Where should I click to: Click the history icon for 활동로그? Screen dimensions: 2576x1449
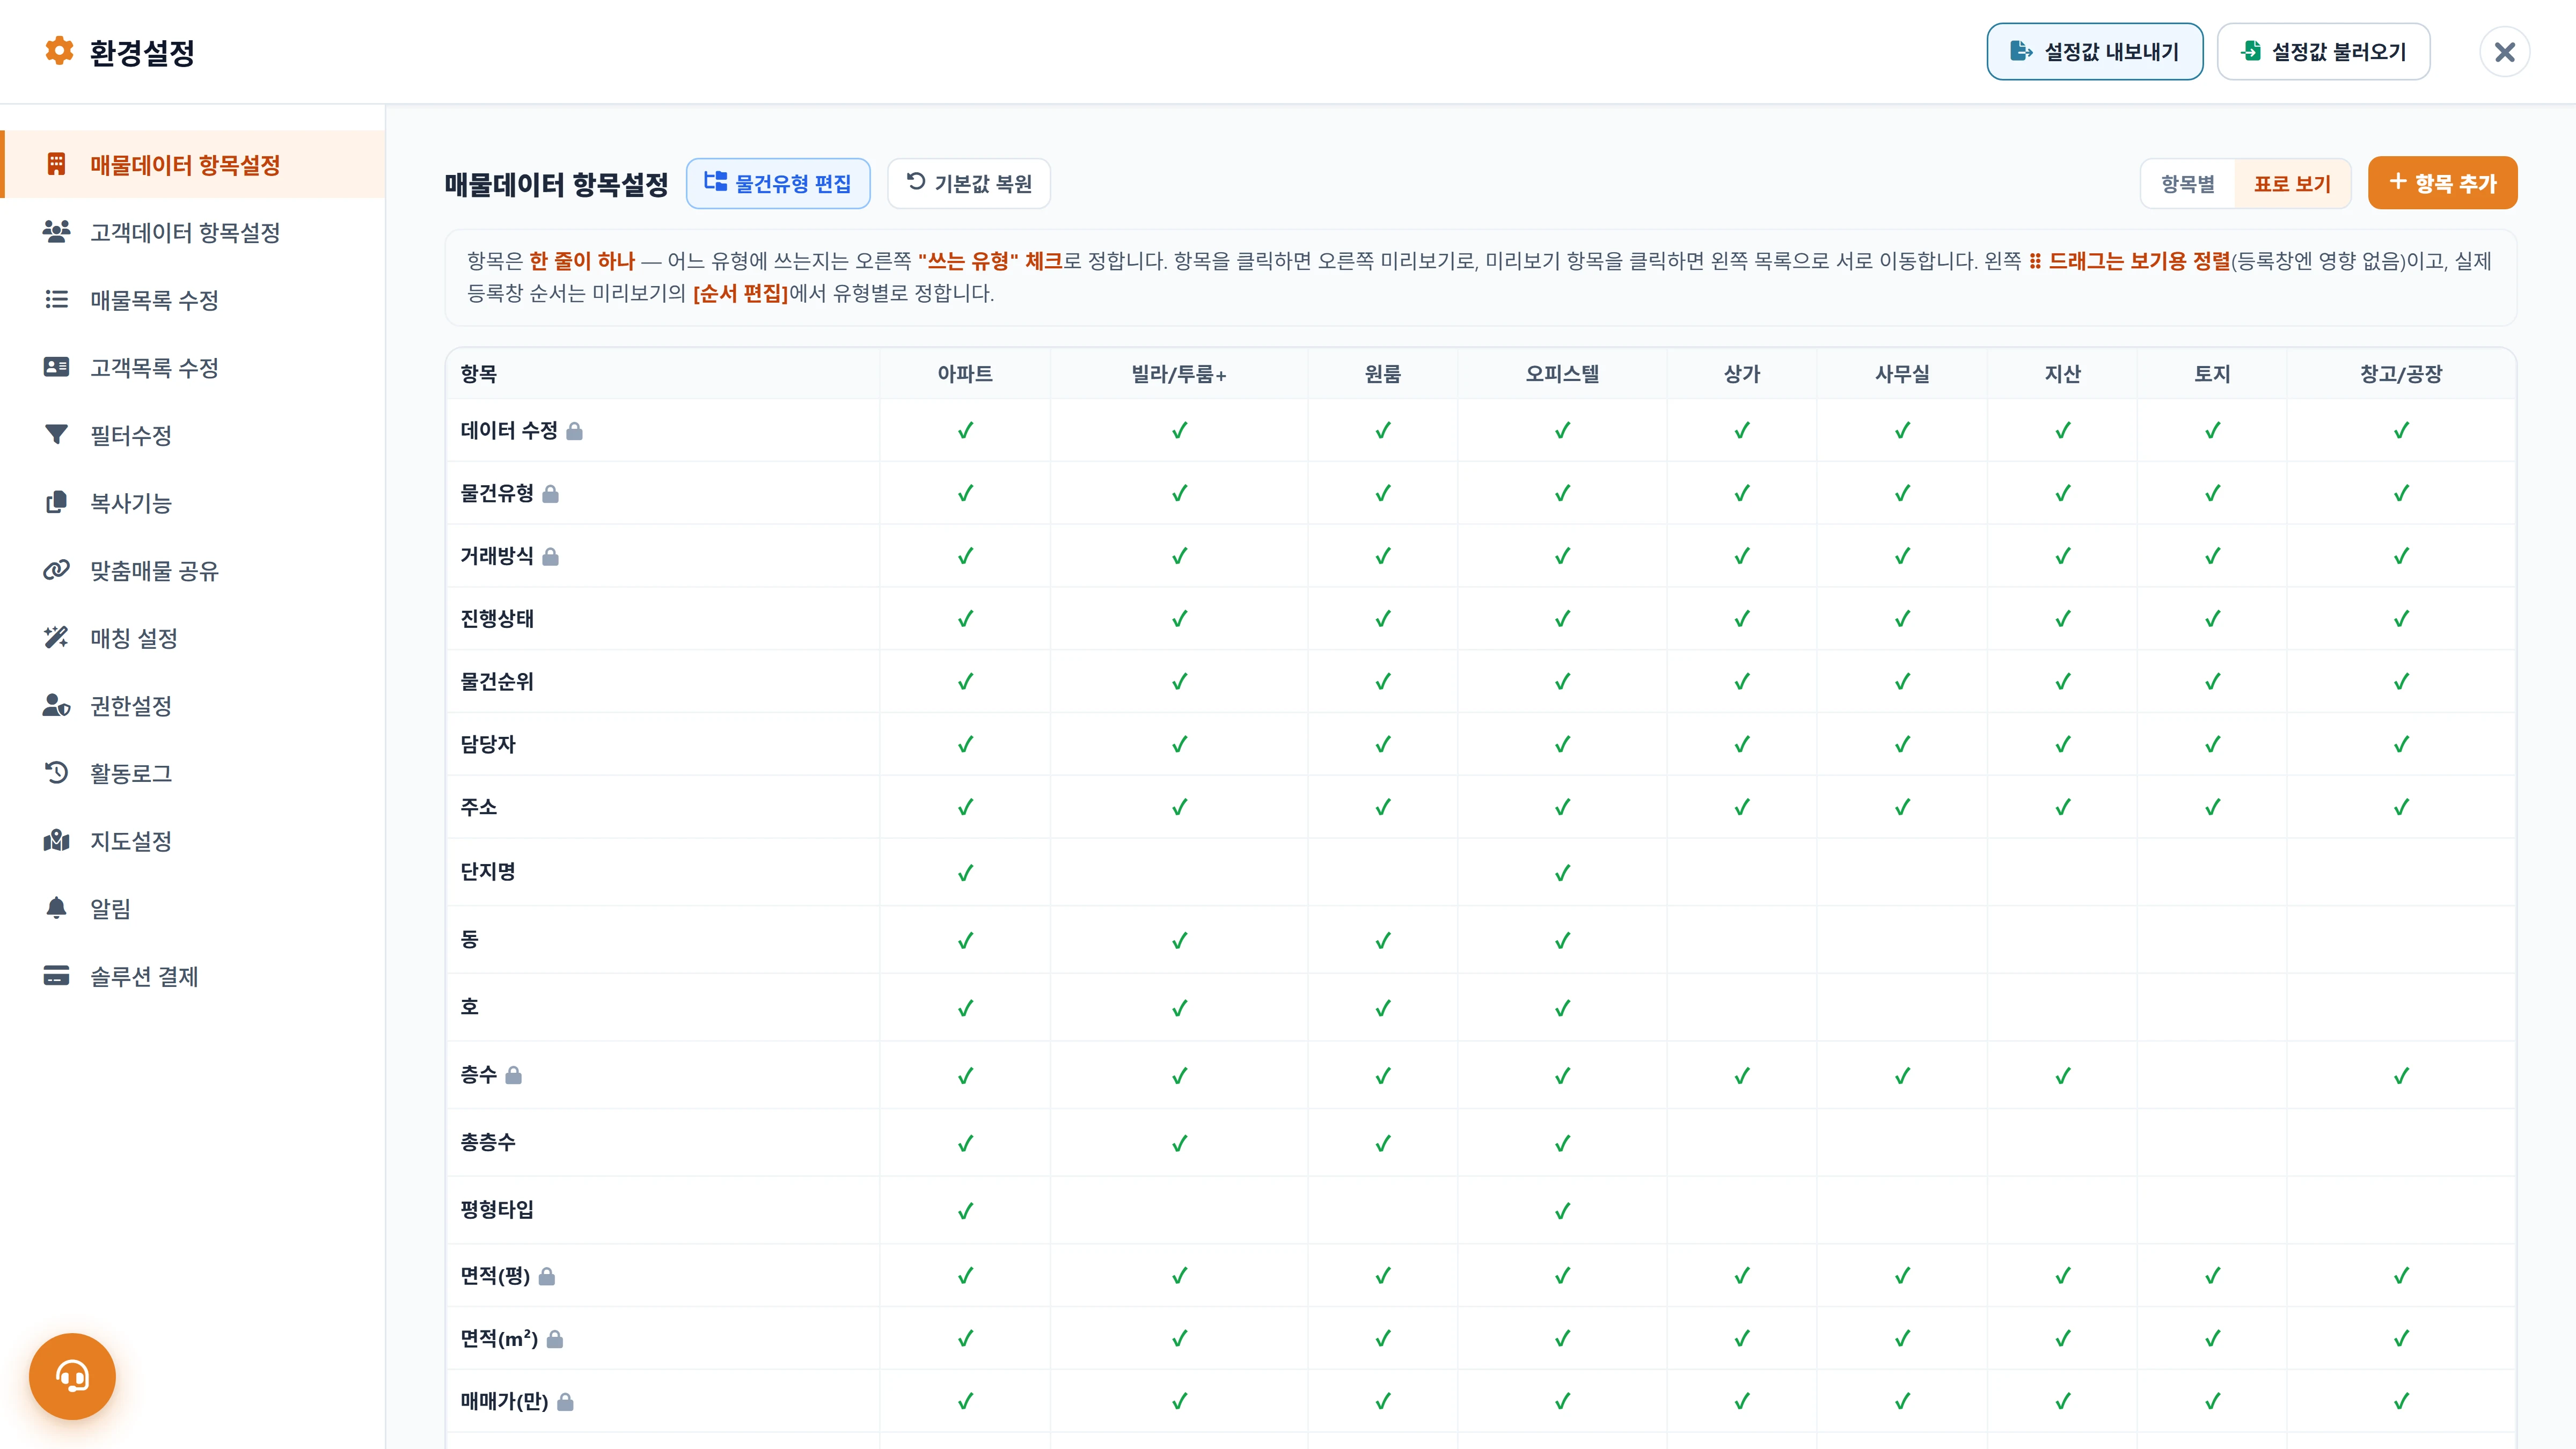[56, 772]
